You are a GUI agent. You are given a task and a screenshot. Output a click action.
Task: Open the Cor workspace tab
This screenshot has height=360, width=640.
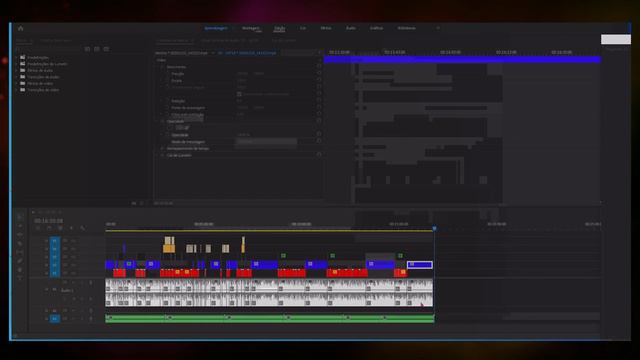(x=303, y=28)
